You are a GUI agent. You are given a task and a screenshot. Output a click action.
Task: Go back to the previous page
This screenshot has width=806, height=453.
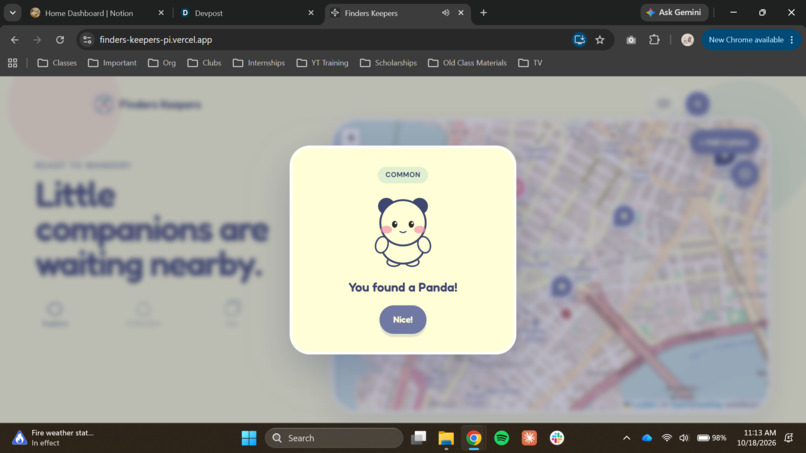pos(14,40)
